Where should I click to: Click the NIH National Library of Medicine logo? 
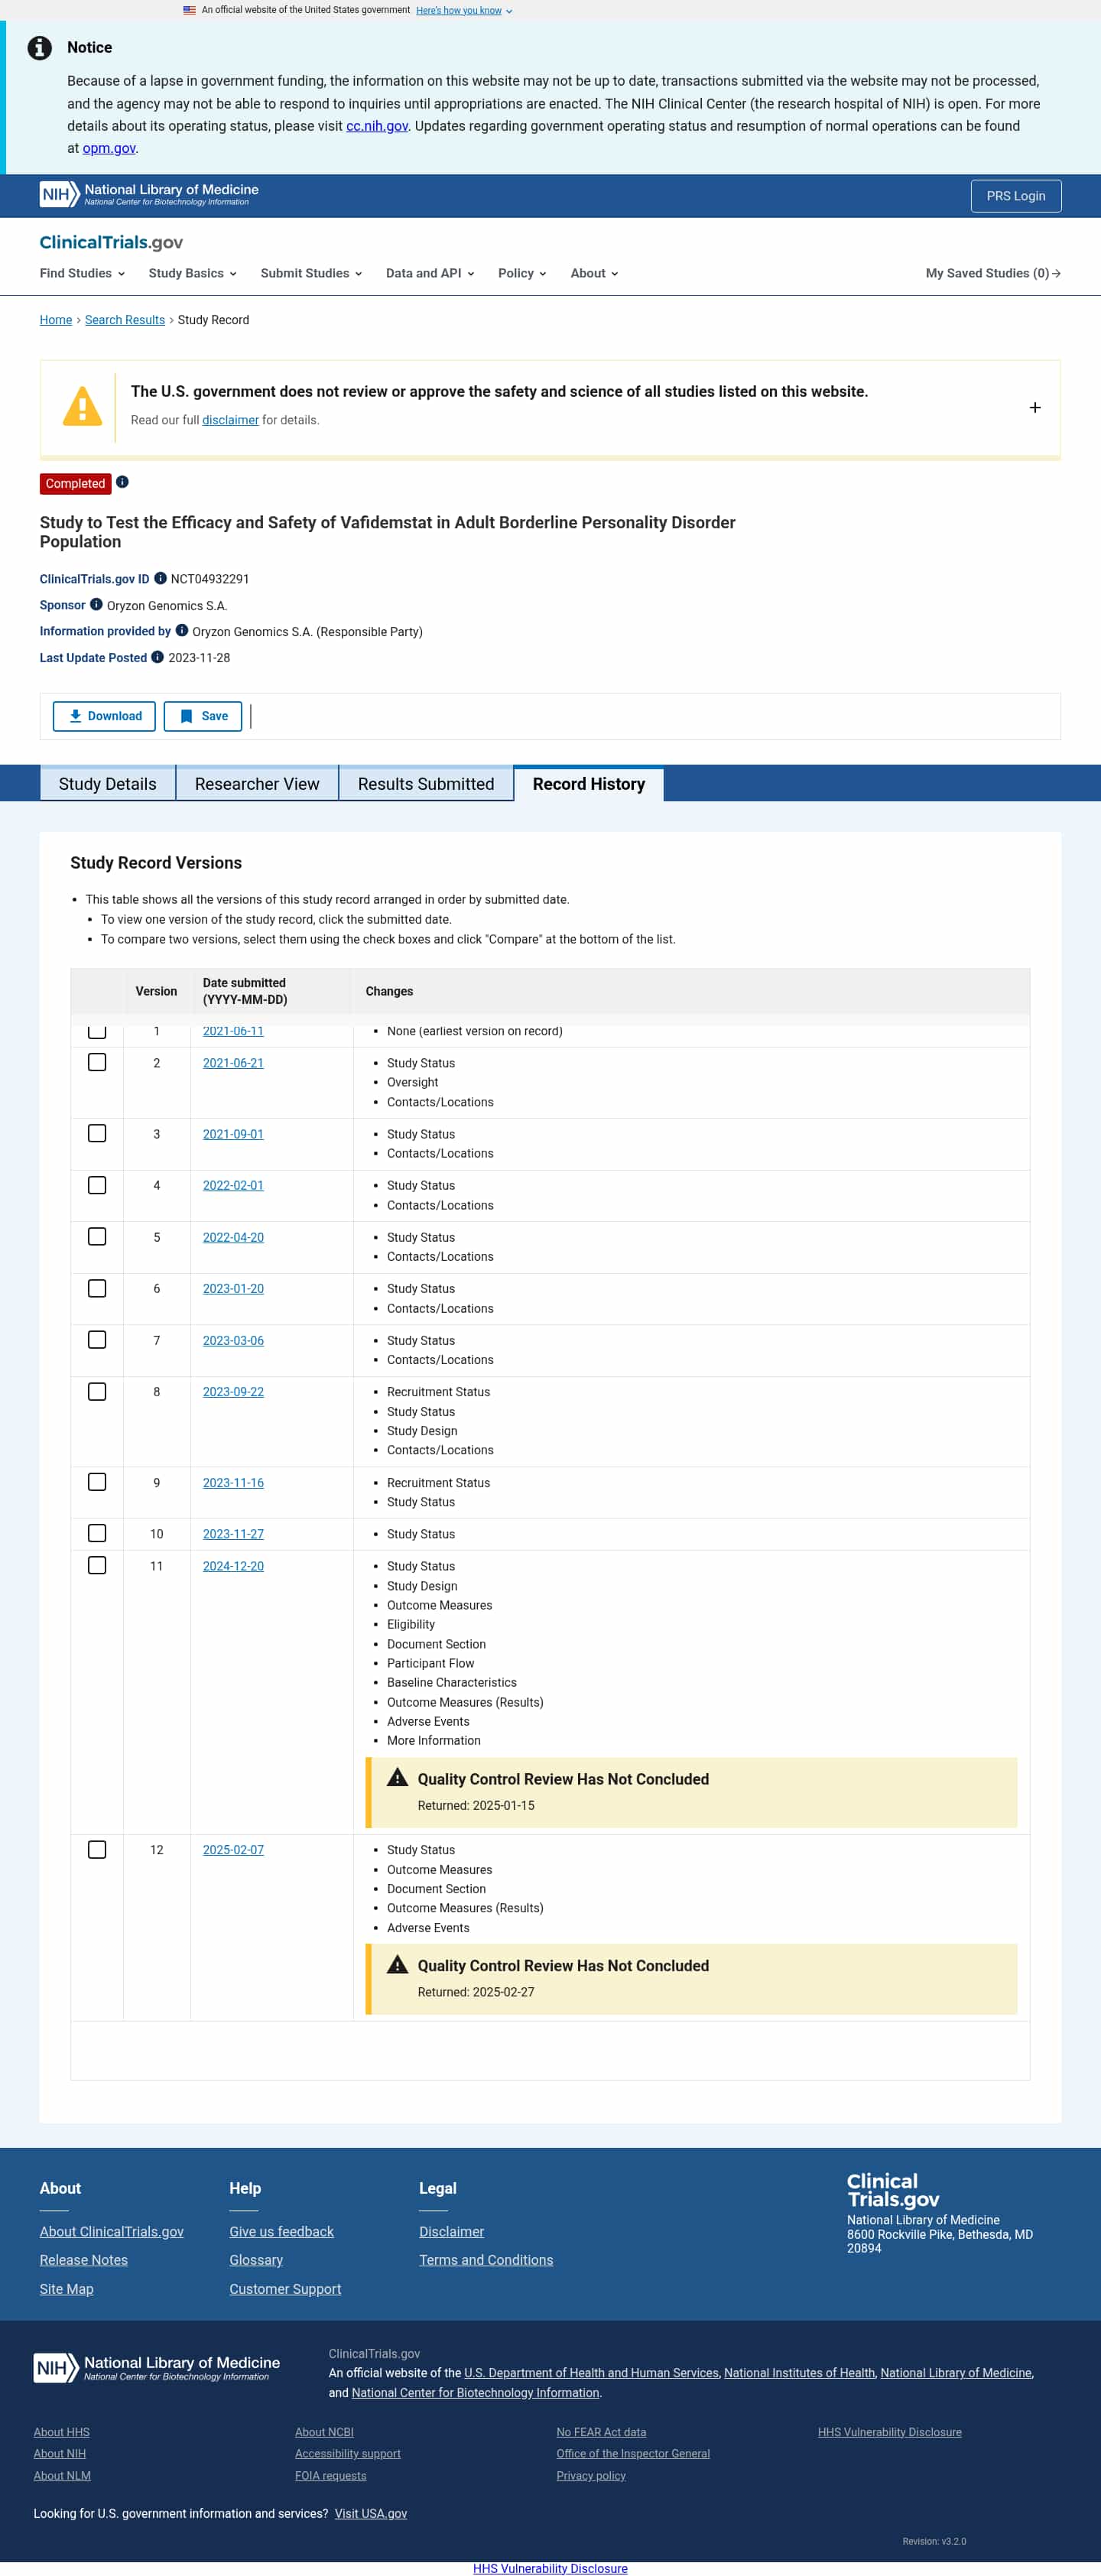click(x=149, y=194)
